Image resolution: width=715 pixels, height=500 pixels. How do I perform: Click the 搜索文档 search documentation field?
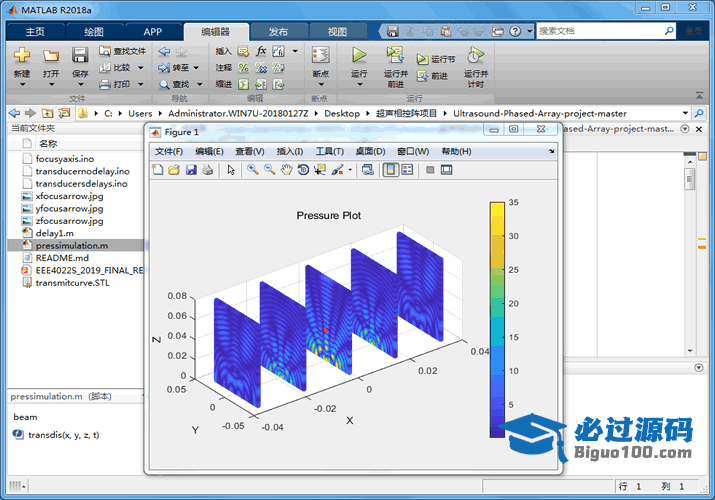coord(600,31)
